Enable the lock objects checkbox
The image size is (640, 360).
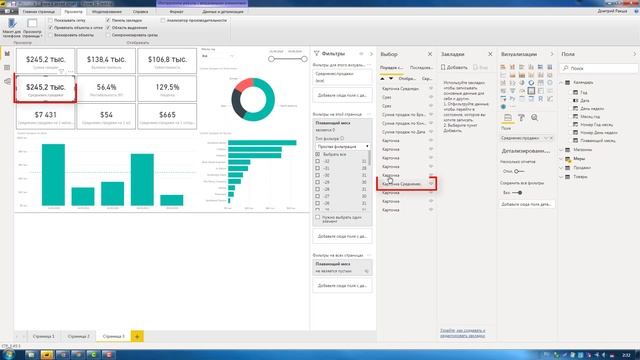(x=51, y=35)
